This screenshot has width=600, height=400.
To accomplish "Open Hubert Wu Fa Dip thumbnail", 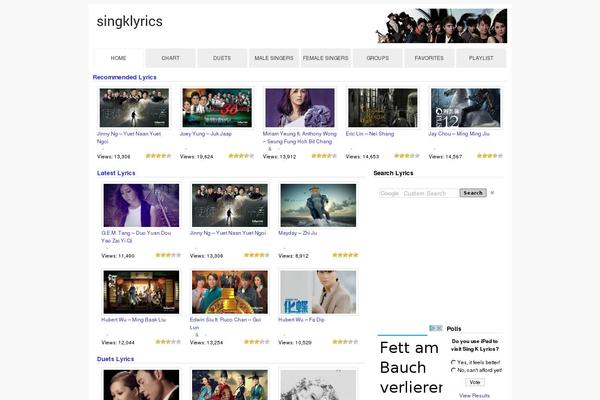I will pos(318,292).
